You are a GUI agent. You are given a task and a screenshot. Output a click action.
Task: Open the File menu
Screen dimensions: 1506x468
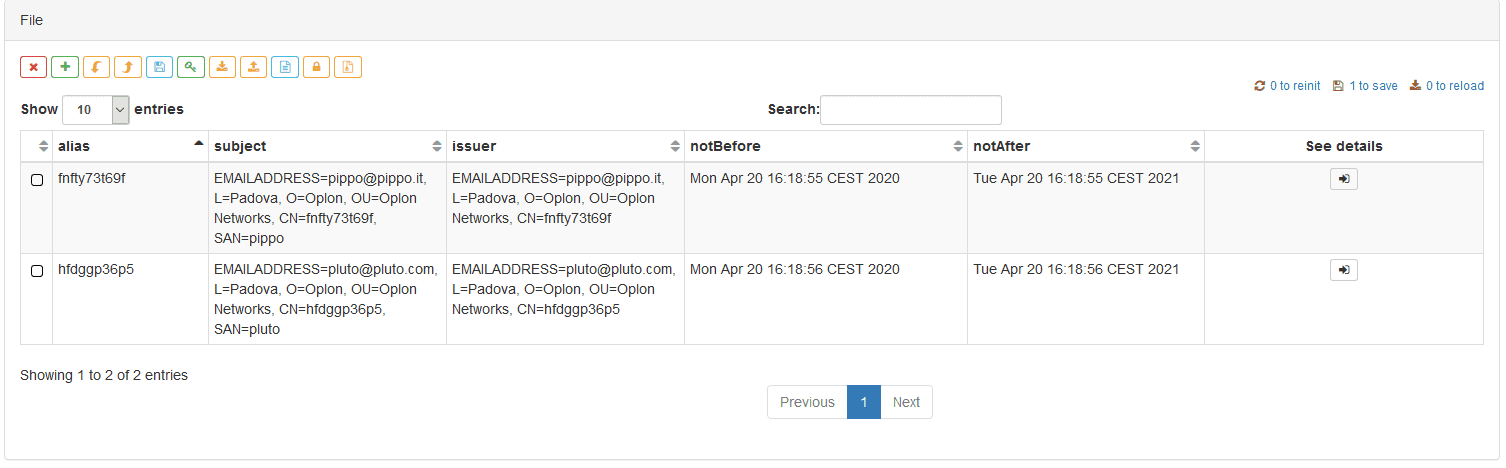[x=31, y=20]
